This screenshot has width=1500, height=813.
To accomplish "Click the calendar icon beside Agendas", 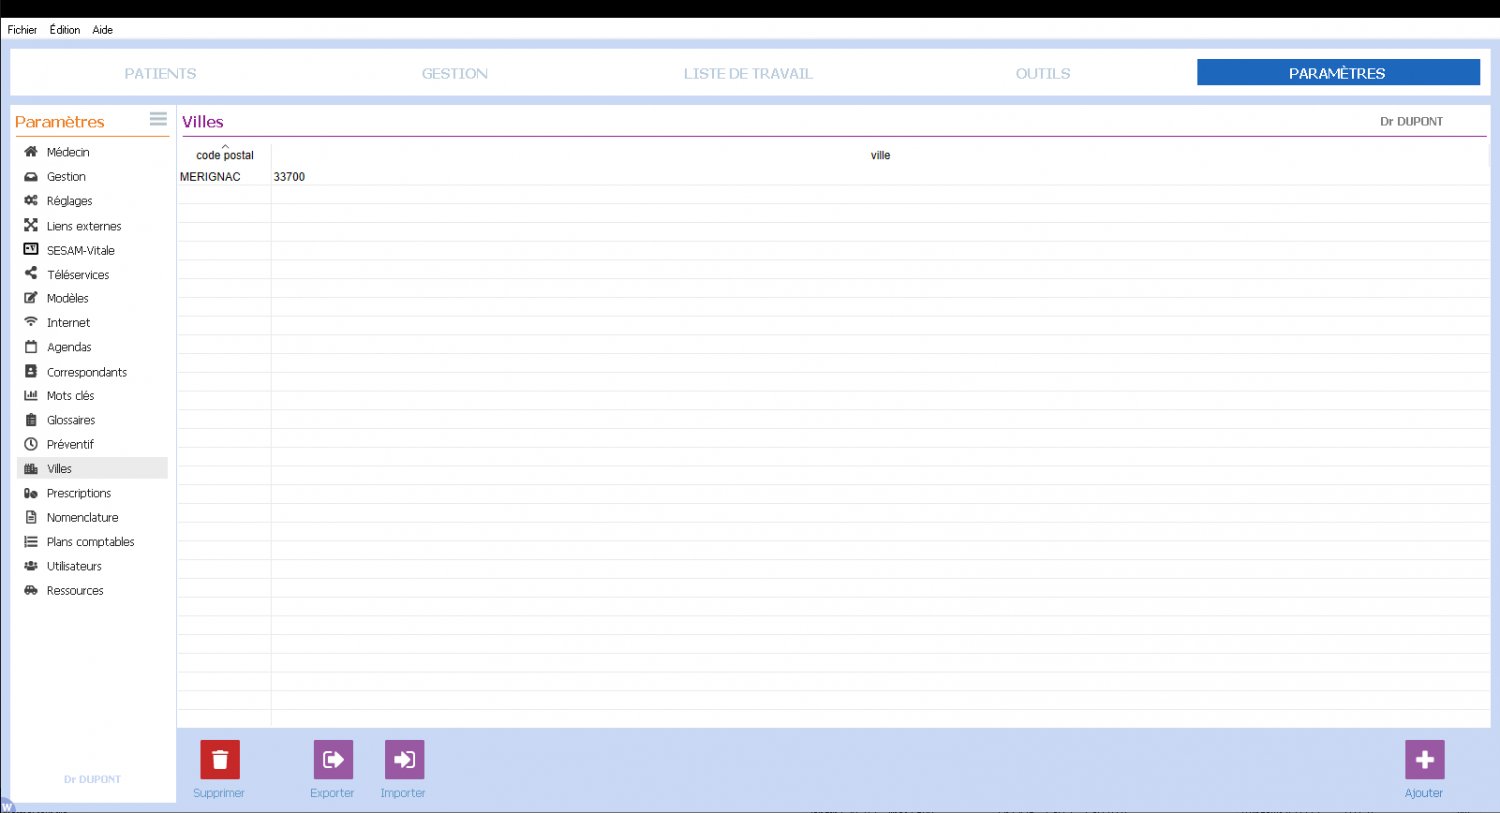I will click(31, 347).
